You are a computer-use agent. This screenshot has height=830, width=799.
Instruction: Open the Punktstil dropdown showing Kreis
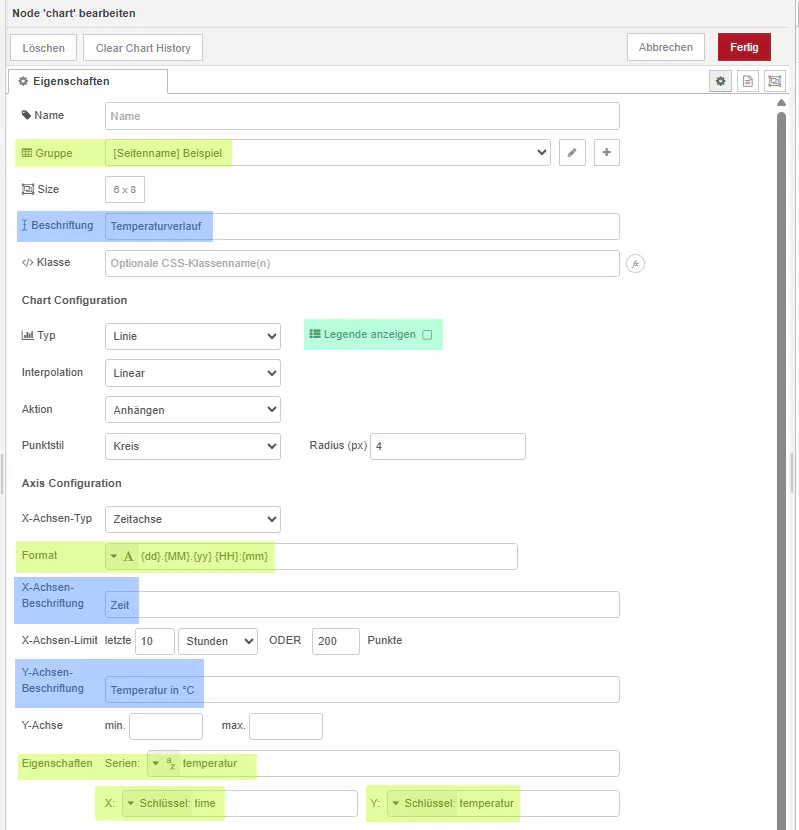click(192, 446)
